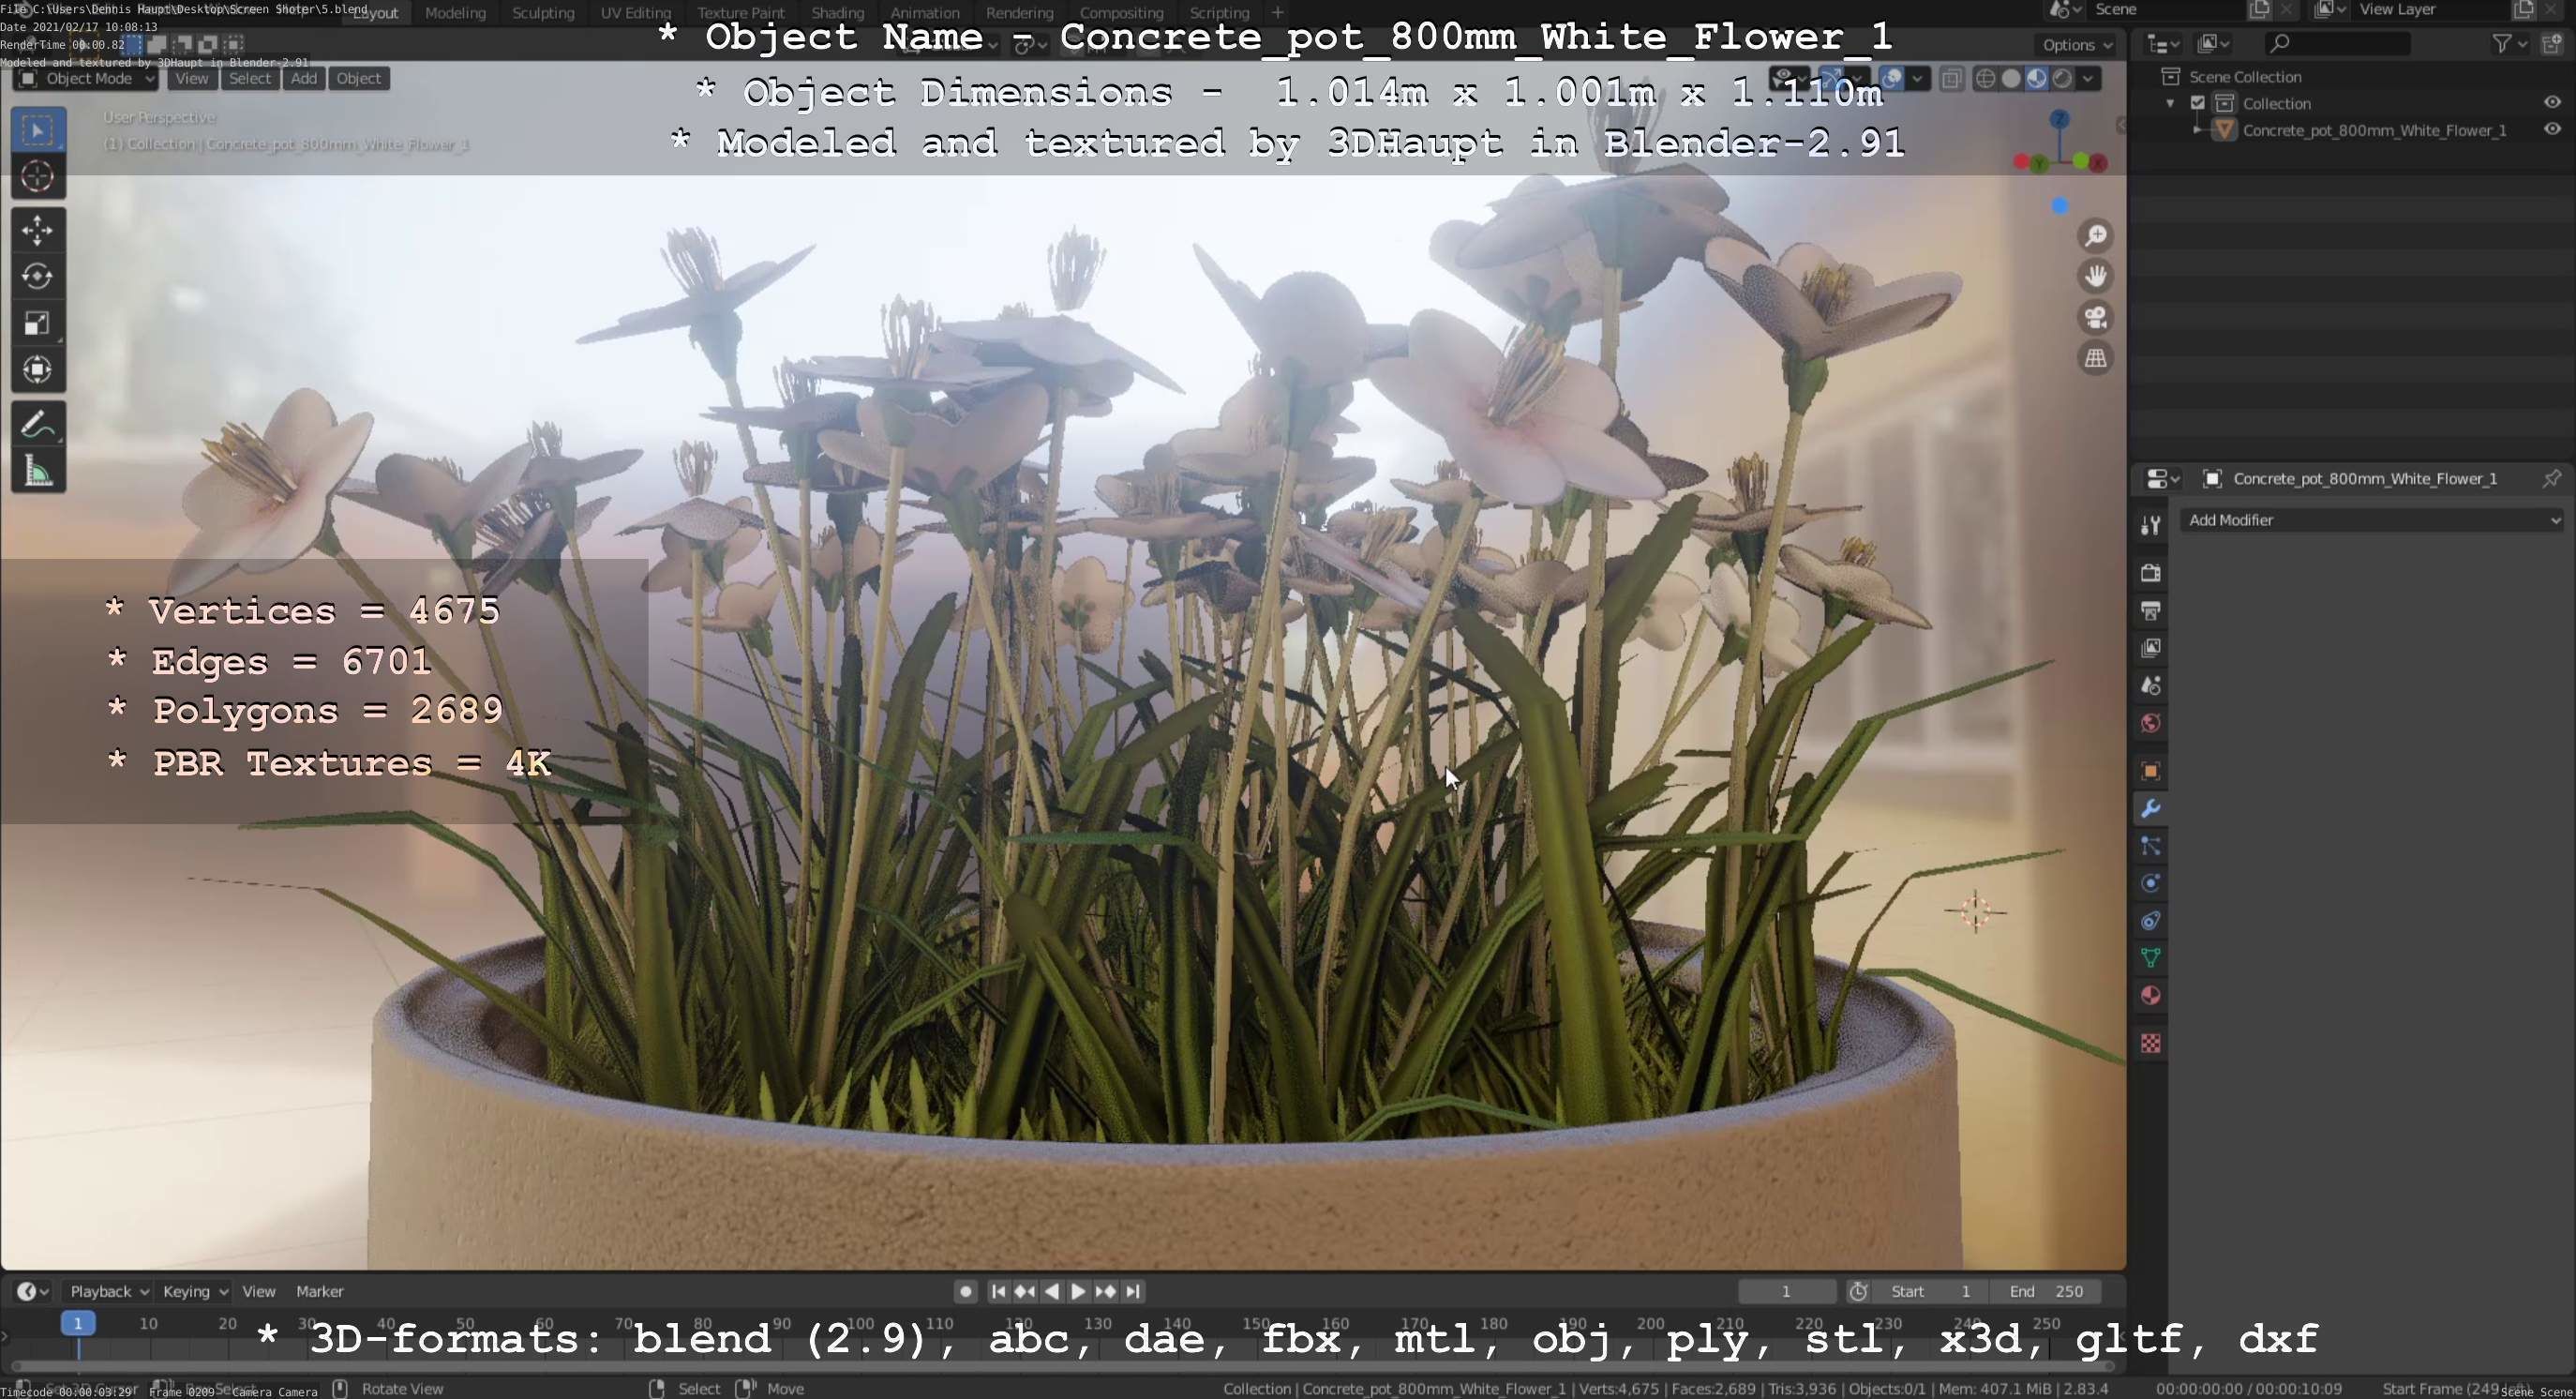
Task: Hide Concrete_pot_800mm_White_Flower_1 object via eye icon
Action: (2552, 130)
